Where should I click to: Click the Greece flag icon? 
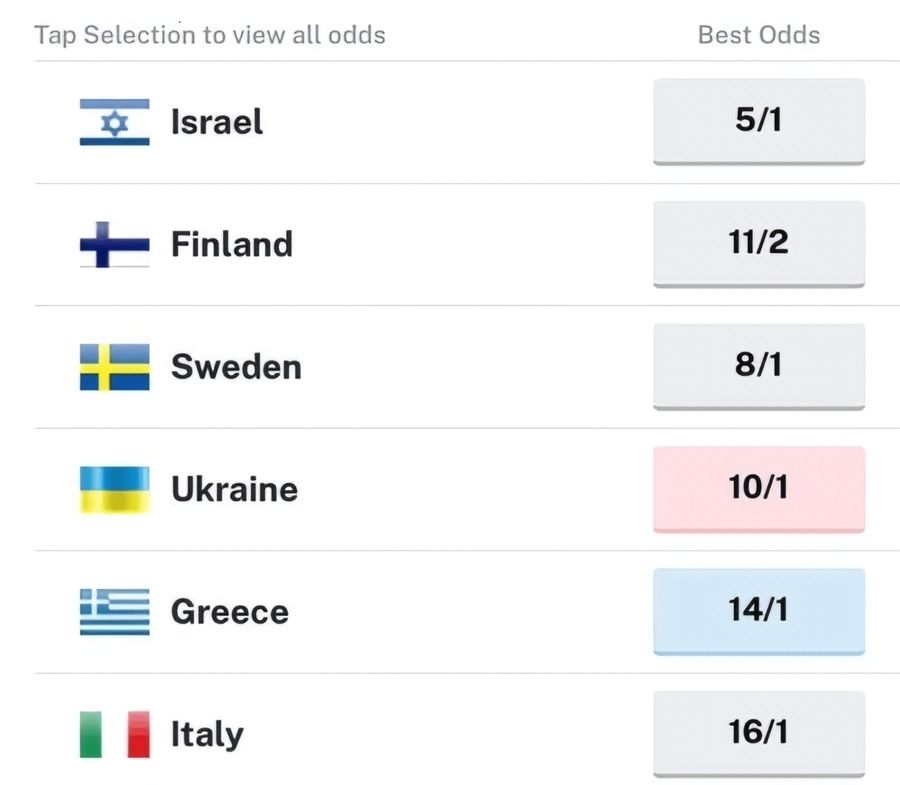(x=114, y=611)
